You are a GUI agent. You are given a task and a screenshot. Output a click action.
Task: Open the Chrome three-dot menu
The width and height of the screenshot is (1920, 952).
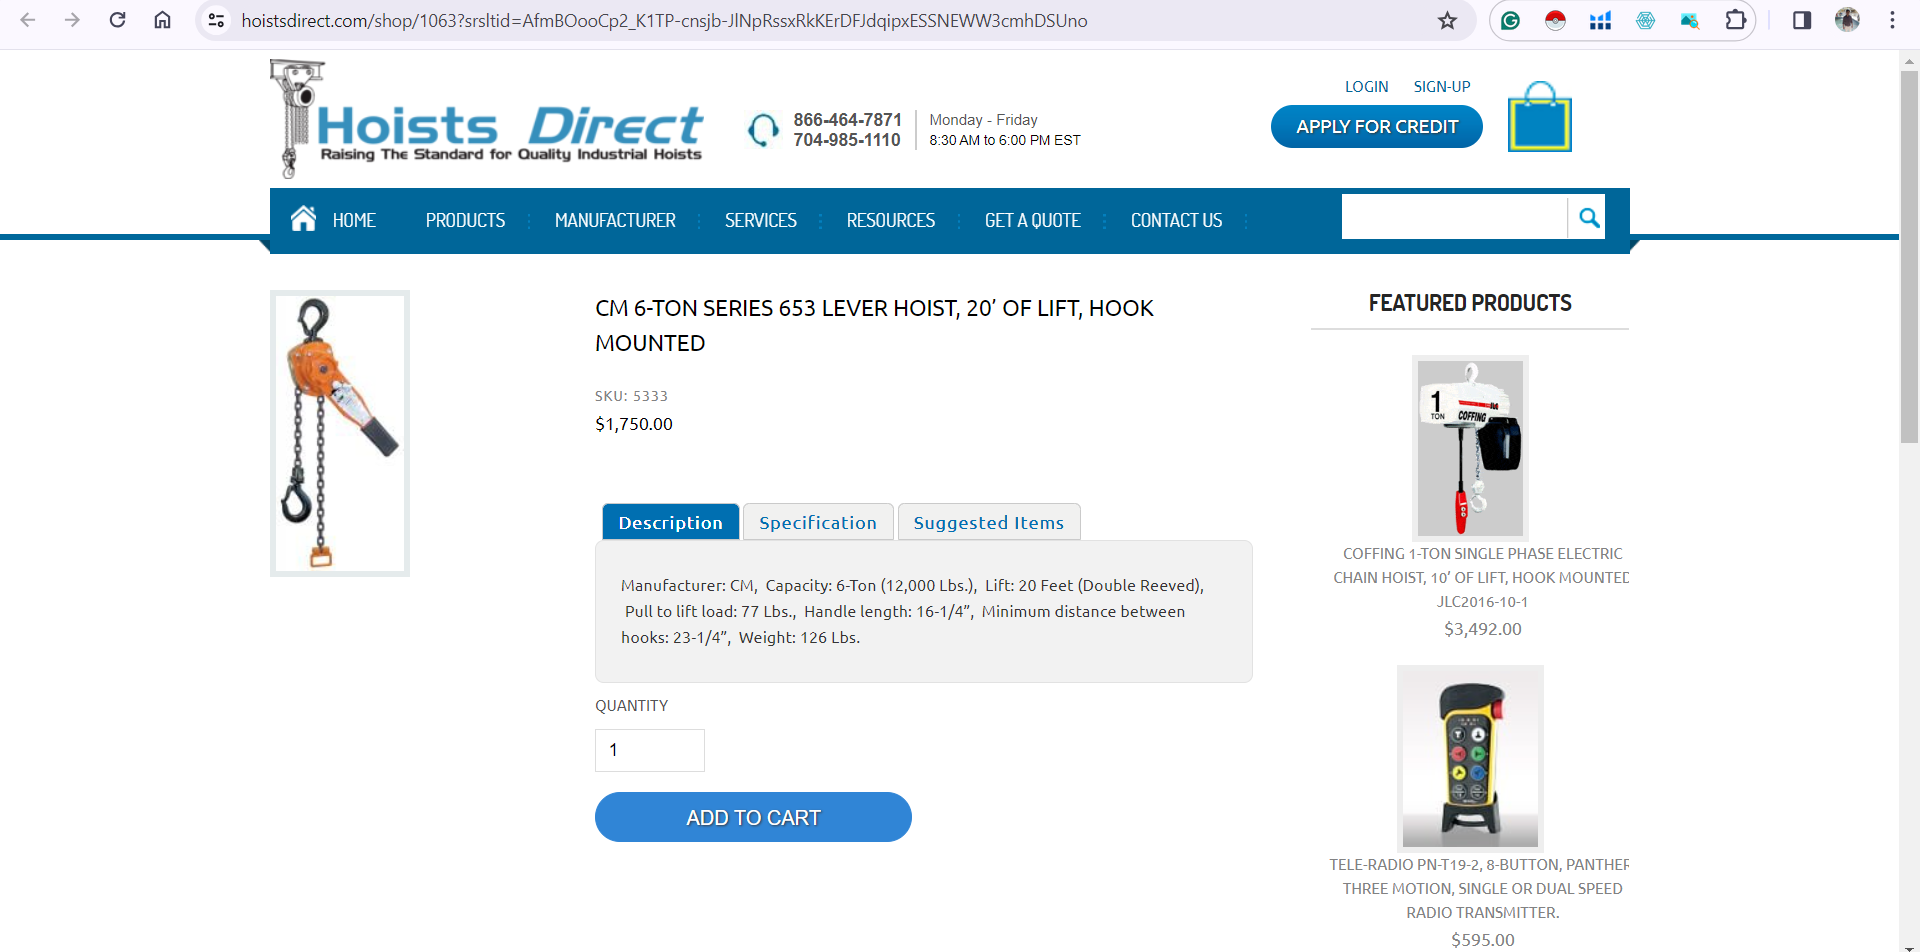click(x=1892, y=20)
